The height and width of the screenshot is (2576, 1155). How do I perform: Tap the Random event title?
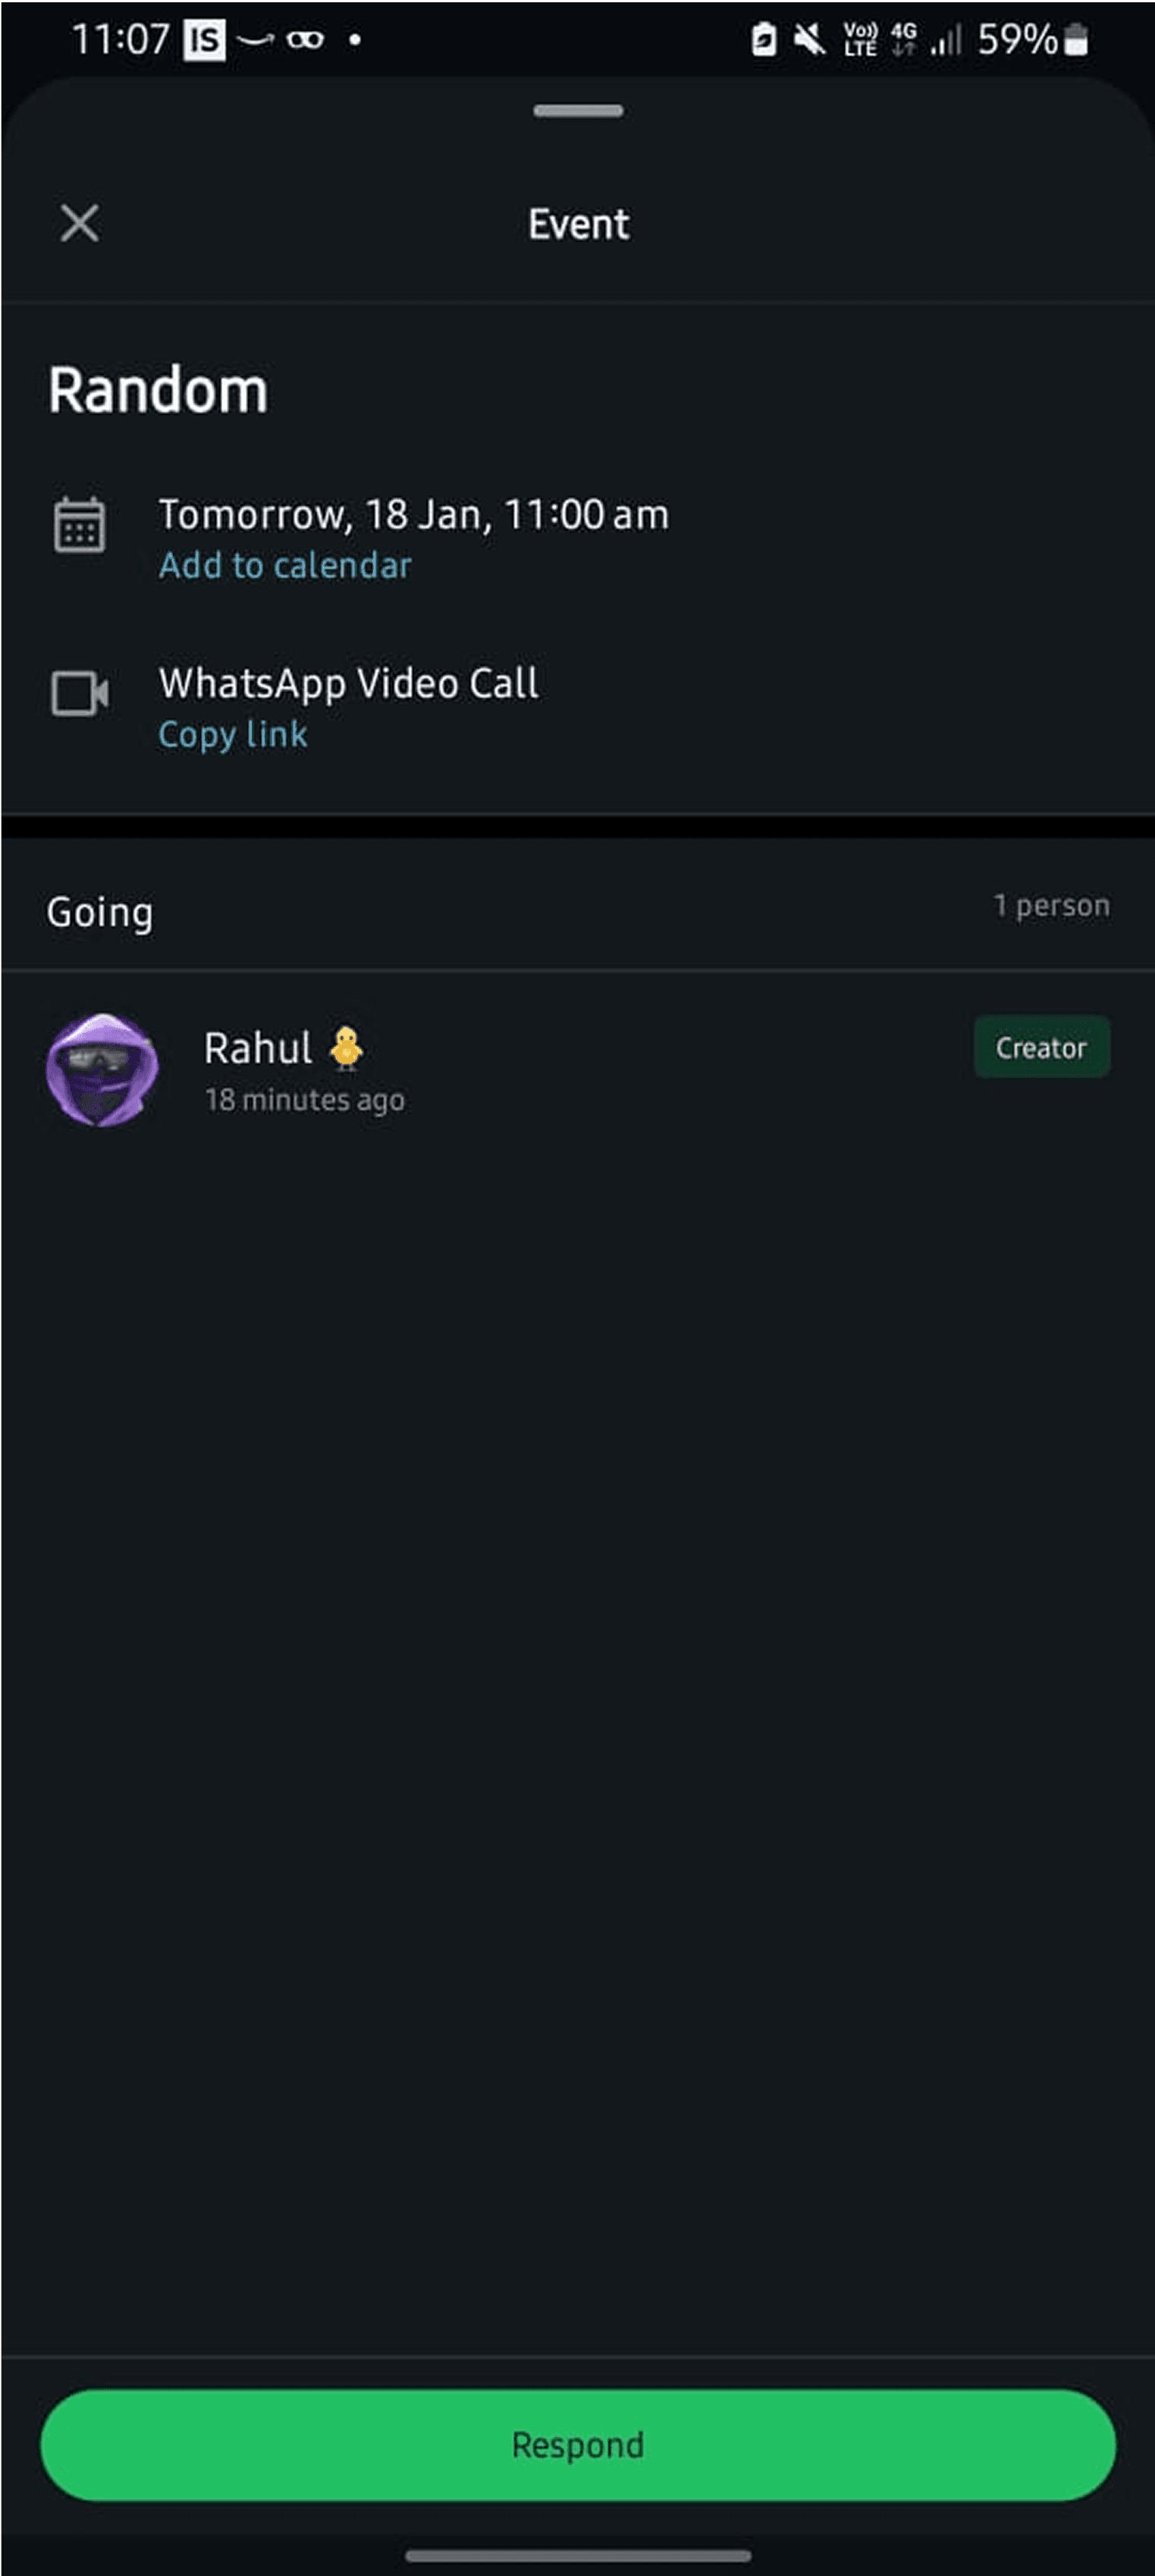158,390
